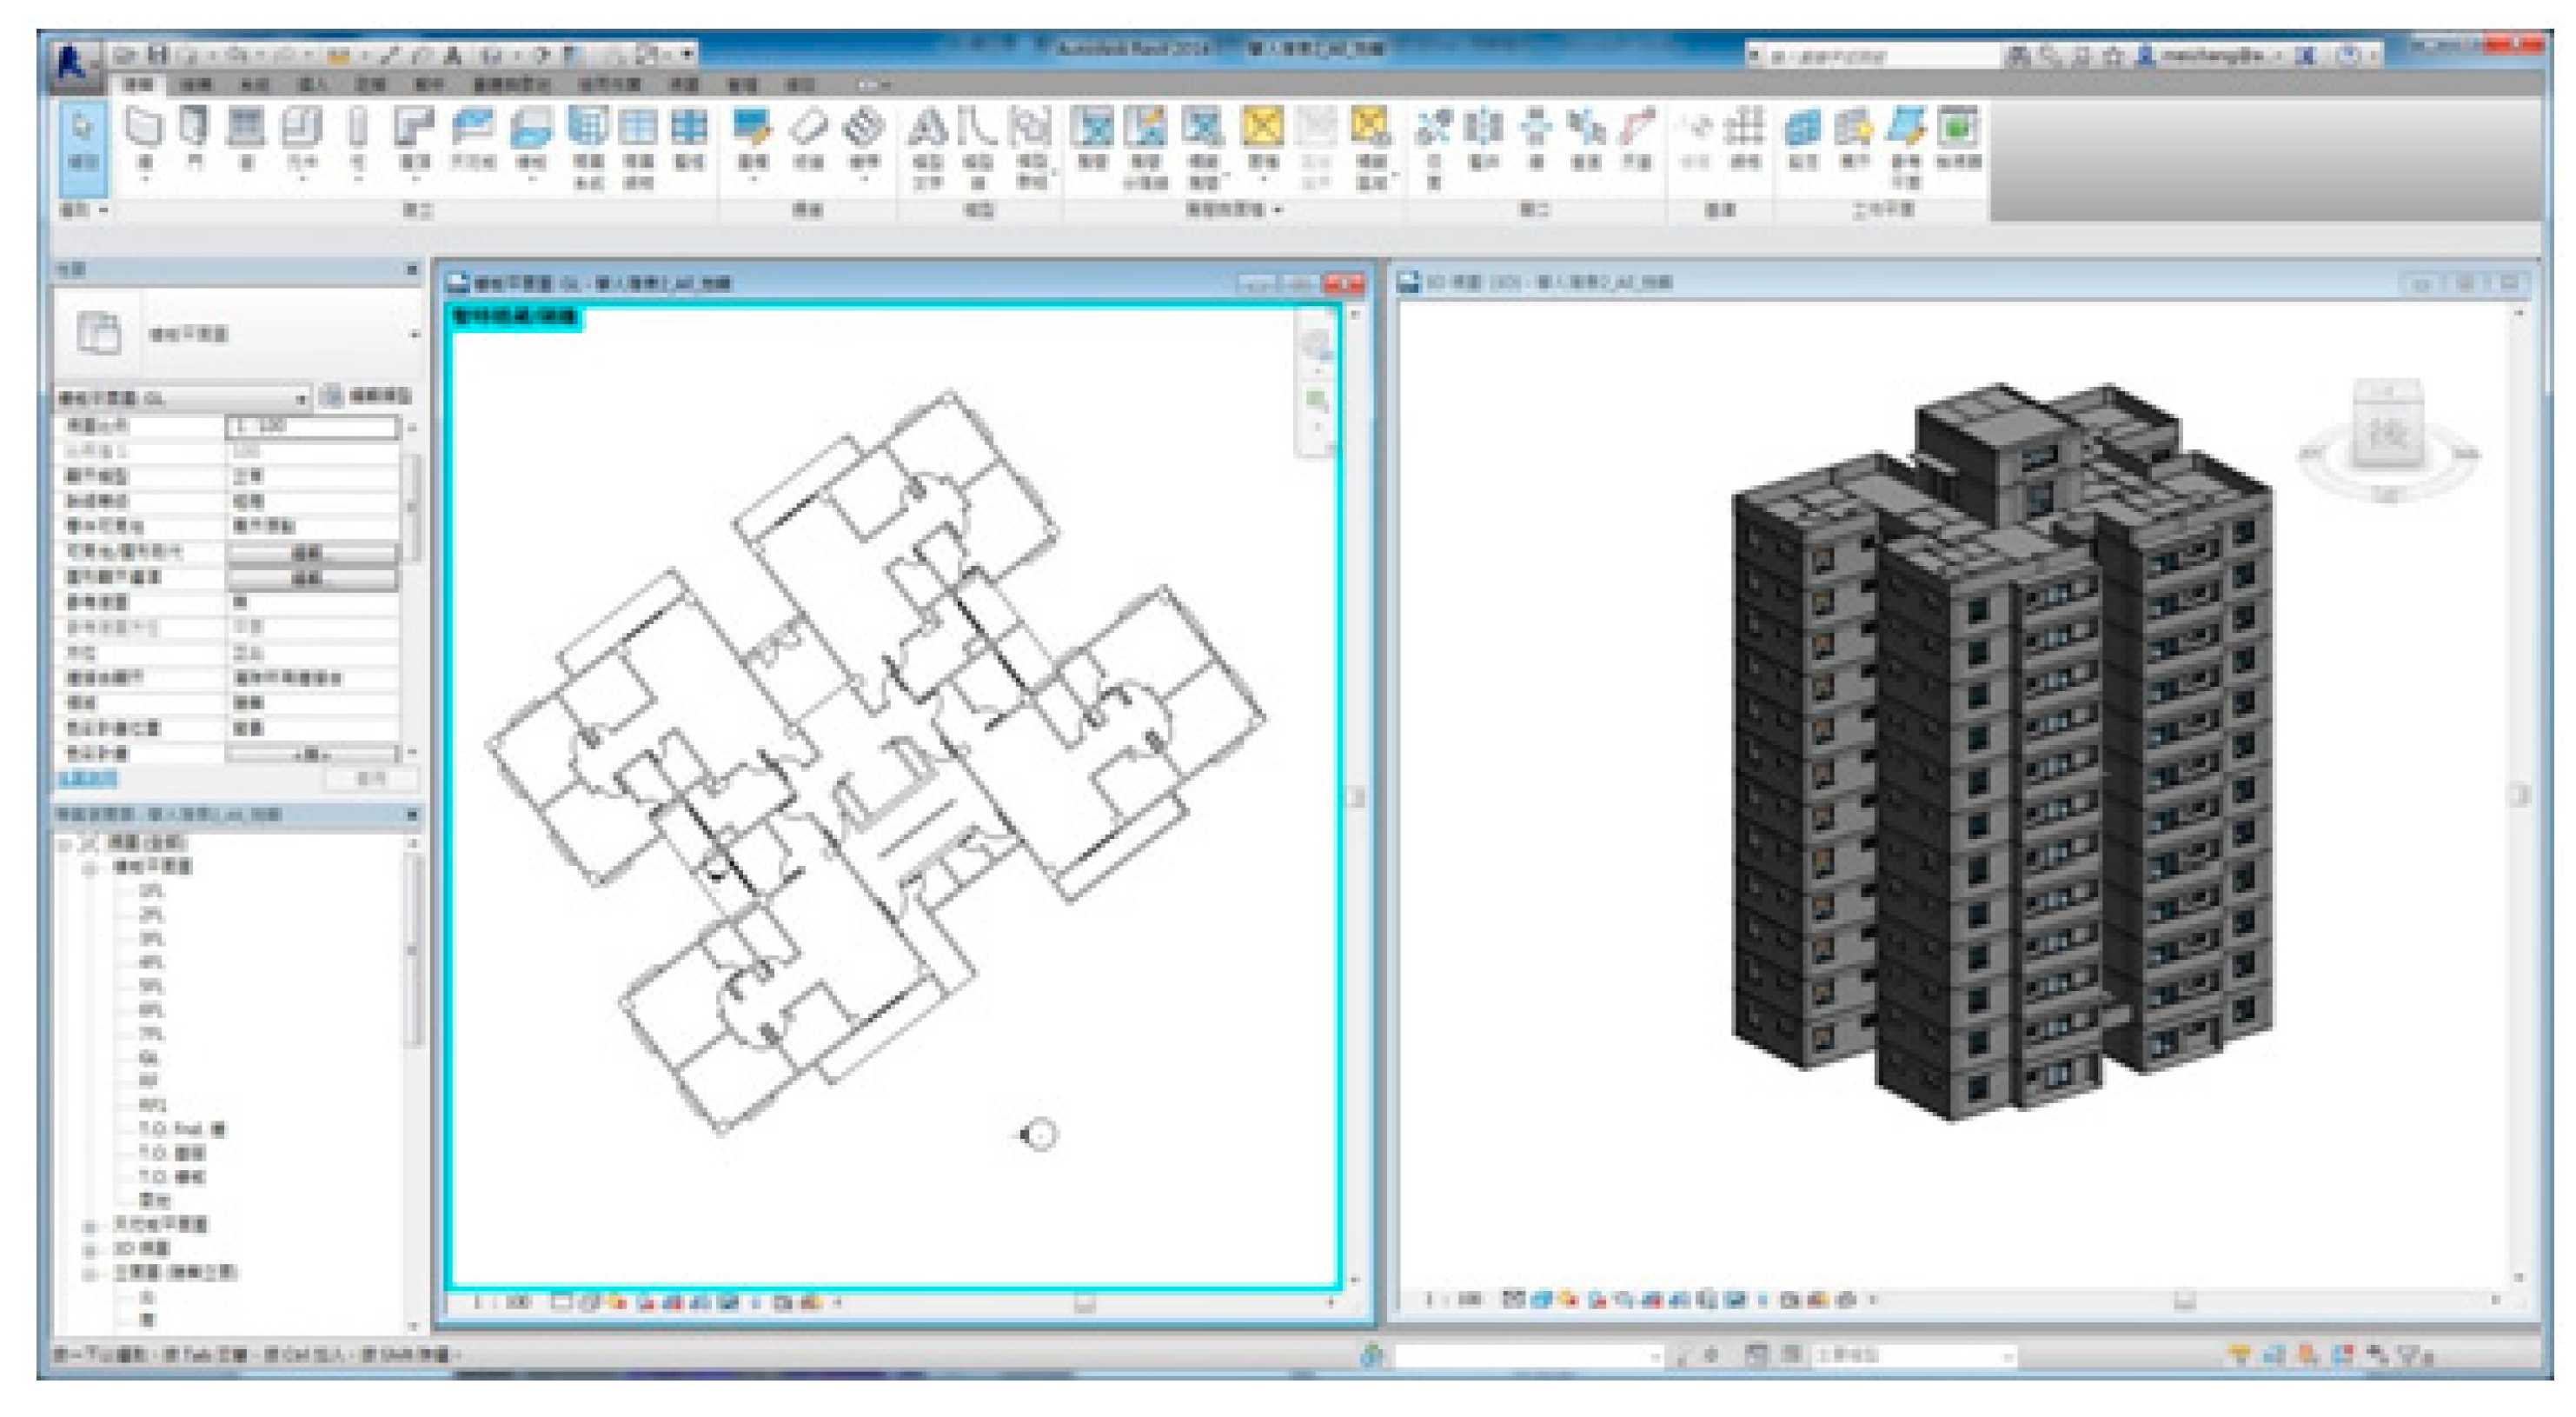Switch to the Annotate ribbon tab
The width and height of the screenshot is (2576, 1417).
pos(371,85)
